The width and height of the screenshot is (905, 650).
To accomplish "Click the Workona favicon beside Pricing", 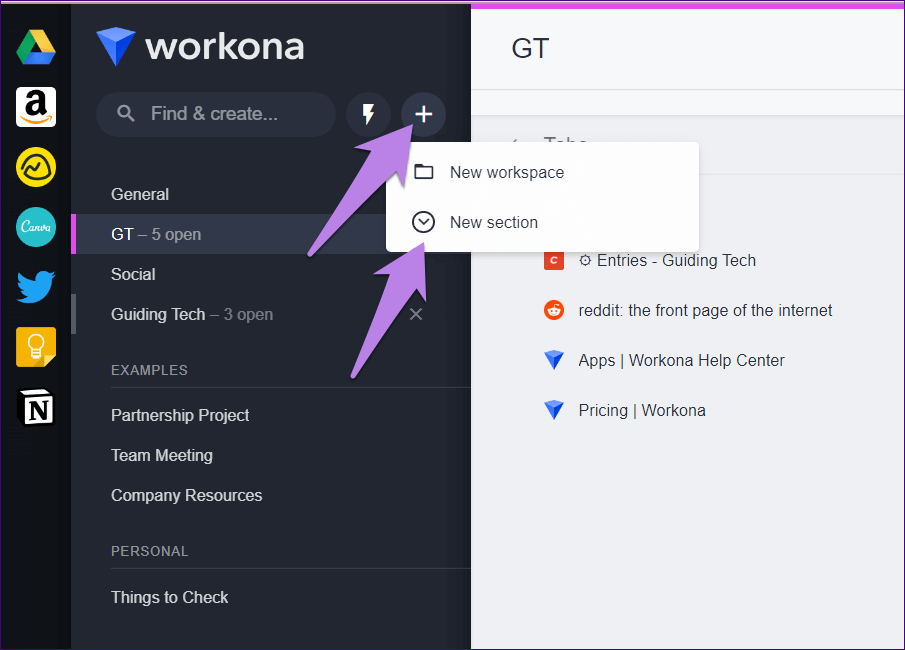I will (554, 410).
